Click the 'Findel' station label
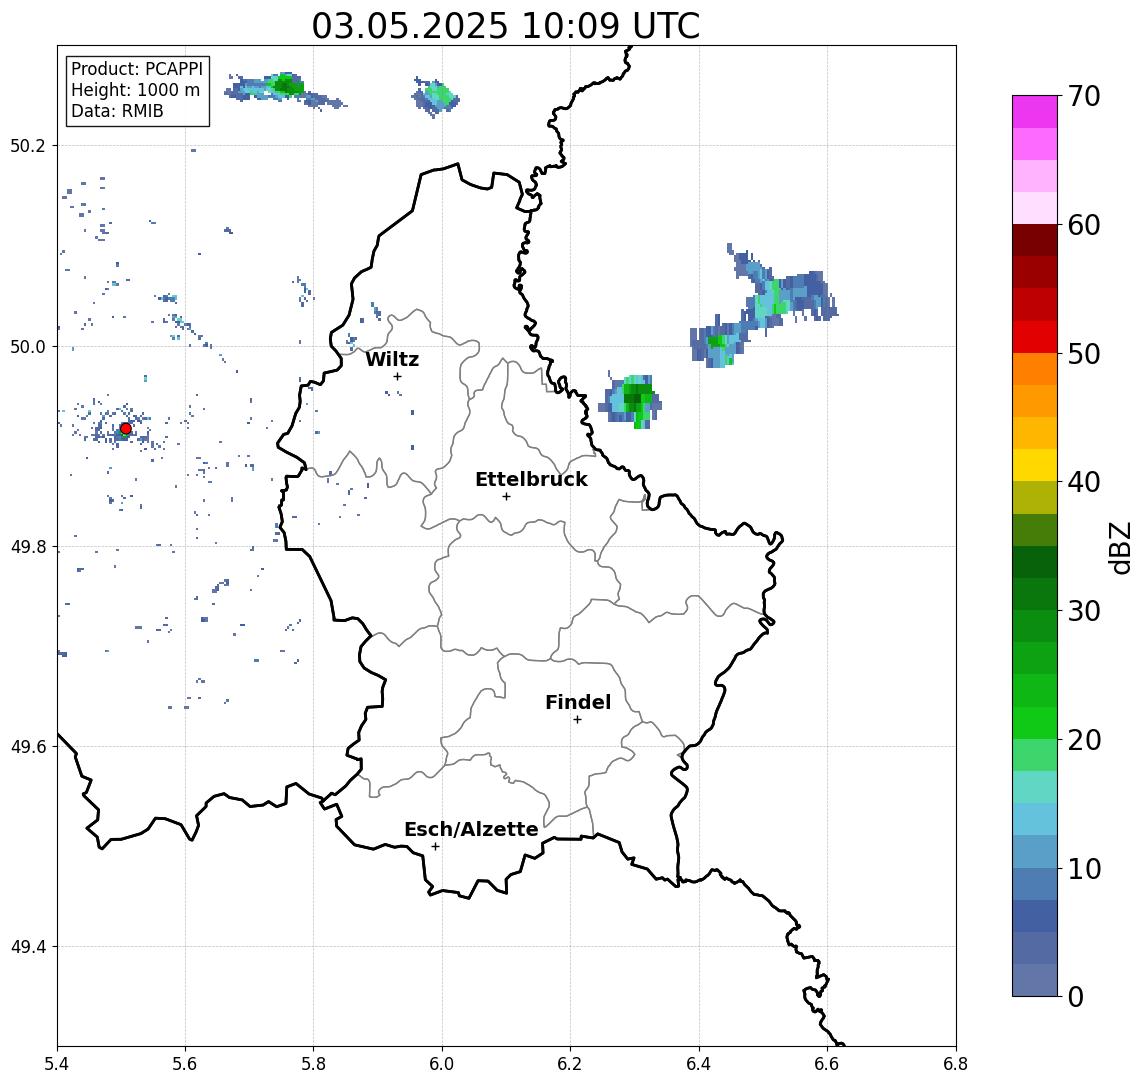This screenshot has height=1084, width=1145. pos(578,702)
